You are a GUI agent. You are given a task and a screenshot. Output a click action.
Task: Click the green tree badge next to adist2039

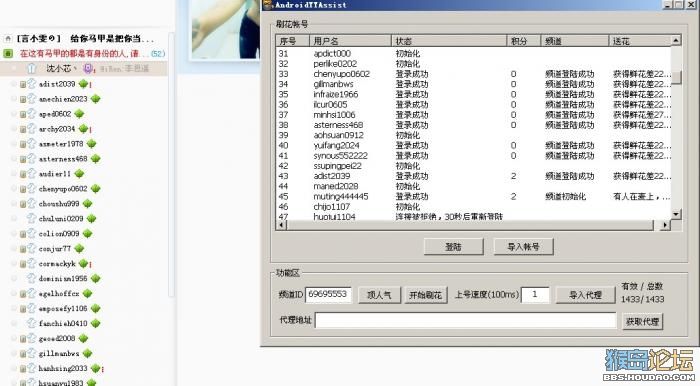[x=83, y=84]
